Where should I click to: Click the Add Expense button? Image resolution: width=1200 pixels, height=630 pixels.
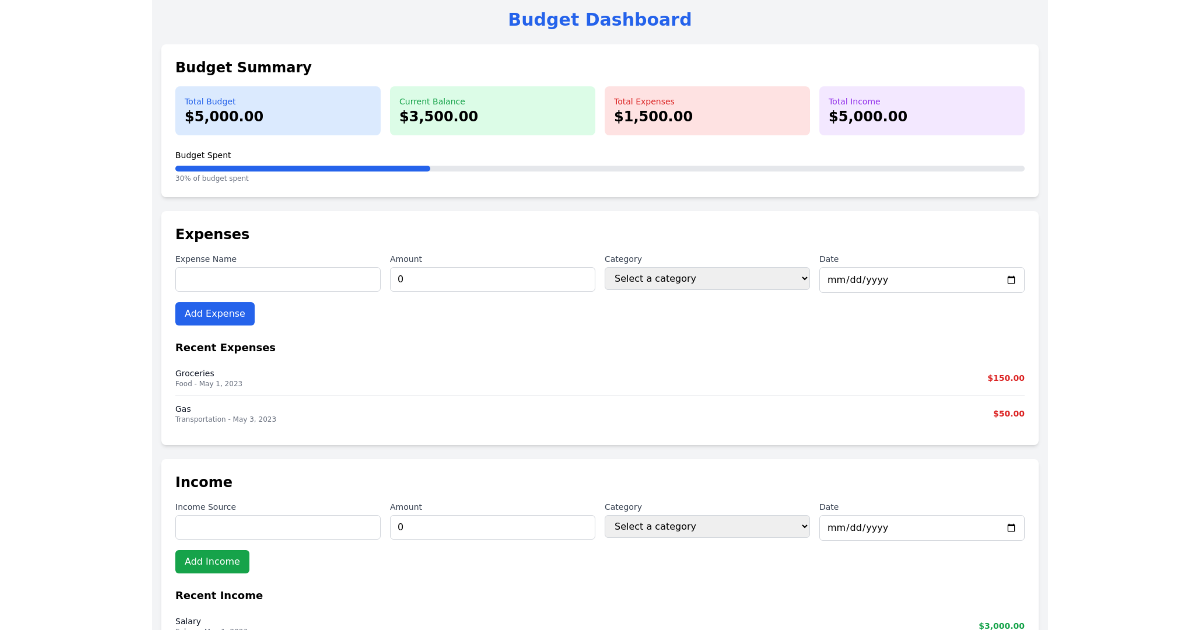[214, 313]
